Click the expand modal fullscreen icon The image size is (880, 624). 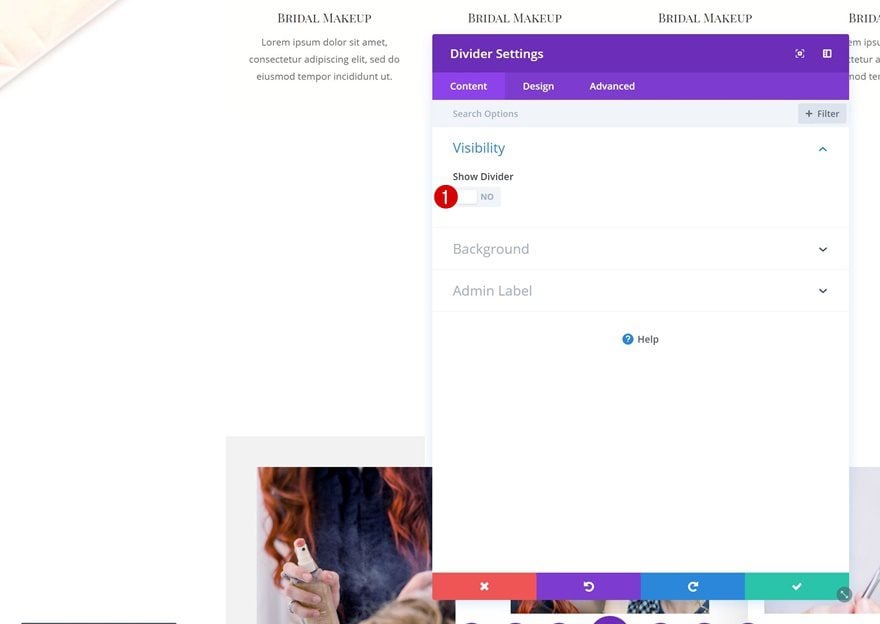pyautogui.click(x=800, y=53)
